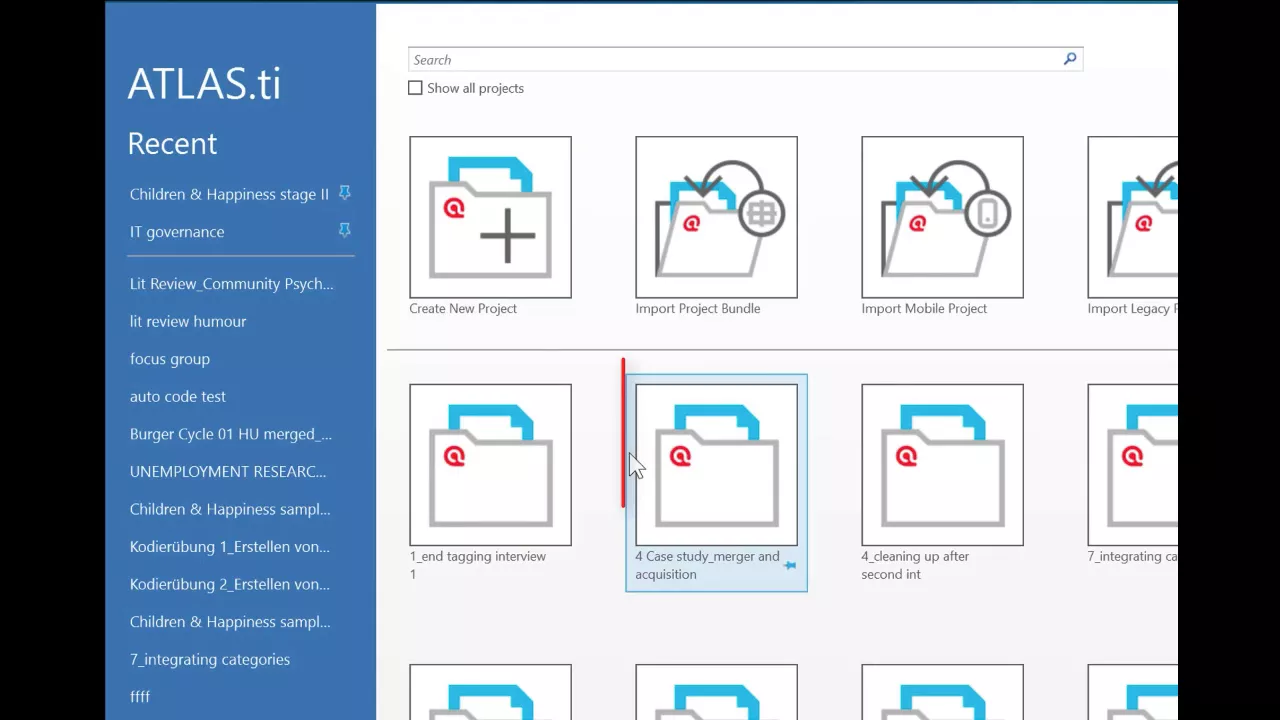Open recent project 'auto code test'
Image resolution: width=1280 pixels, height=720 pixels.
(178, 397)
